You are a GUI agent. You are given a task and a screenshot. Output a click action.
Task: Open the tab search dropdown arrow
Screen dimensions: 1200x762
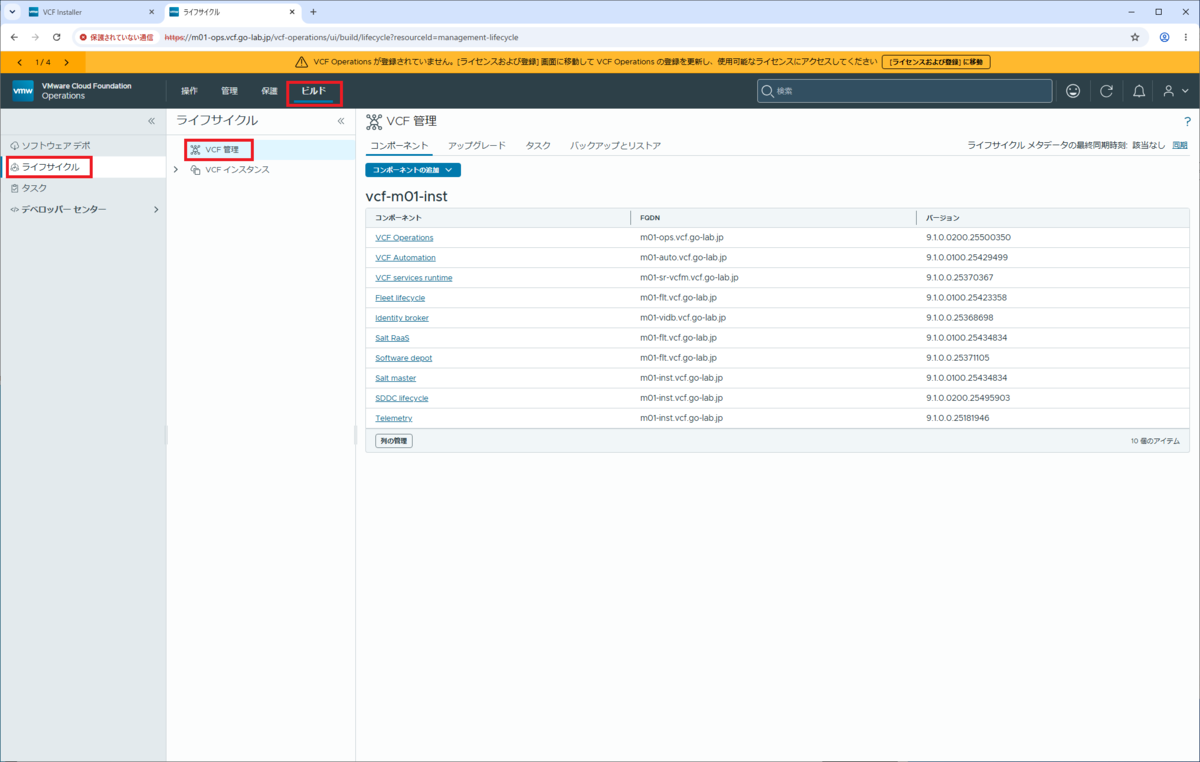11,12
